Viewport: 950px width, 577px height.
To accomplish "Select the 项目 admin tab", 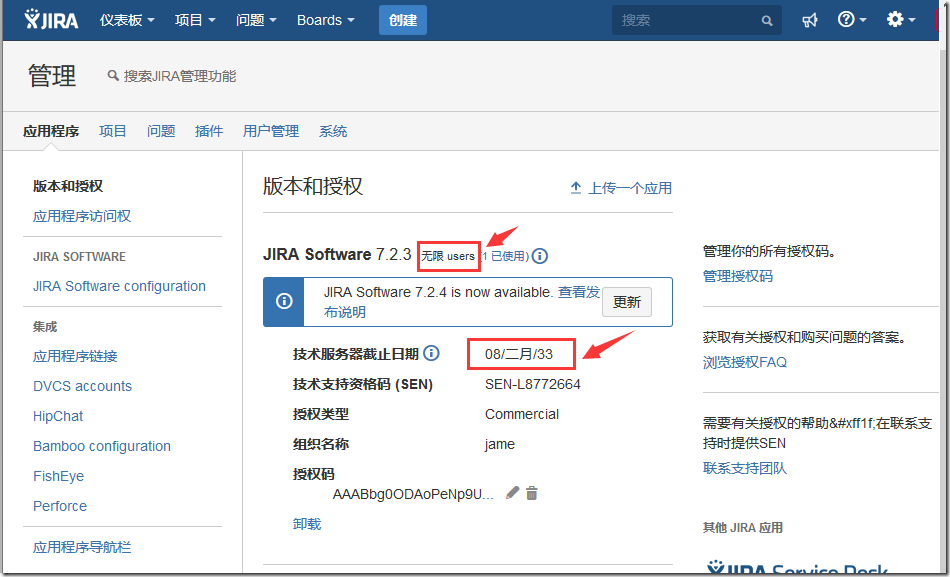I will (113, 131).
